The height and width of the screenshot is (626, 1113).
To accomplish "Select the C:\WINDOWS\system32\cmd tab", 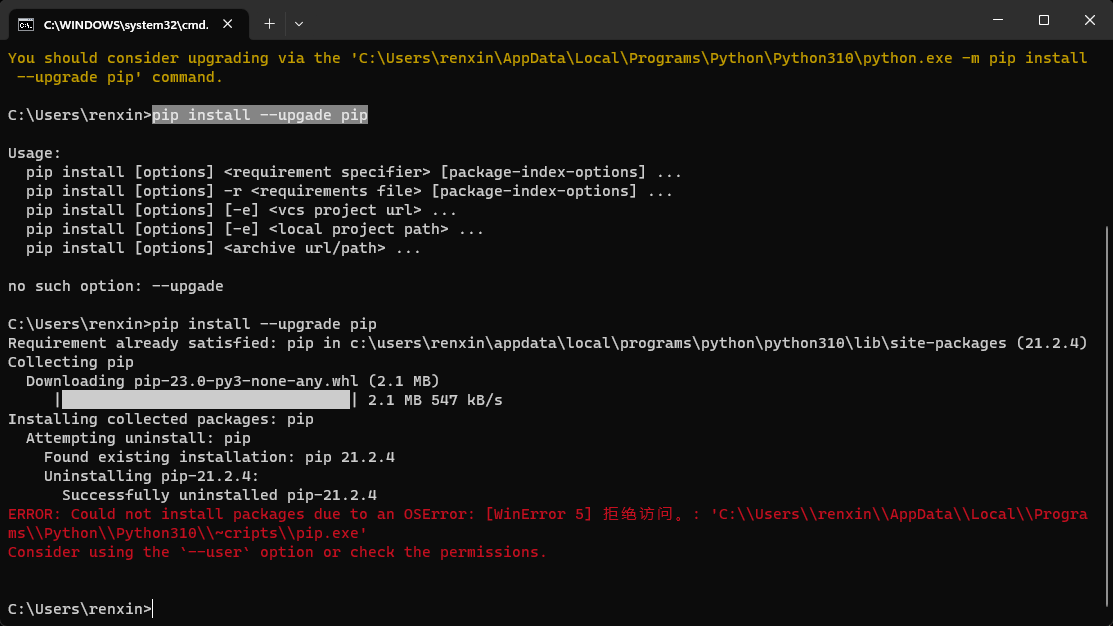I will tap(125, 23).
